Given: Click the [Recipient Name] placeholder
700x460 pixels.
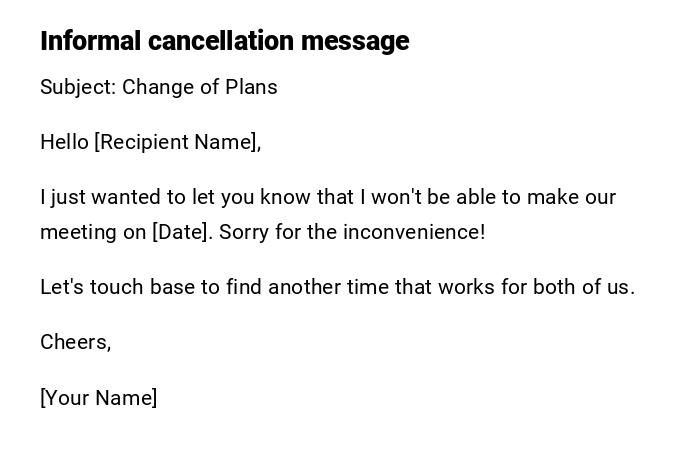Looking at the screenshot, I should click(177, 142).
